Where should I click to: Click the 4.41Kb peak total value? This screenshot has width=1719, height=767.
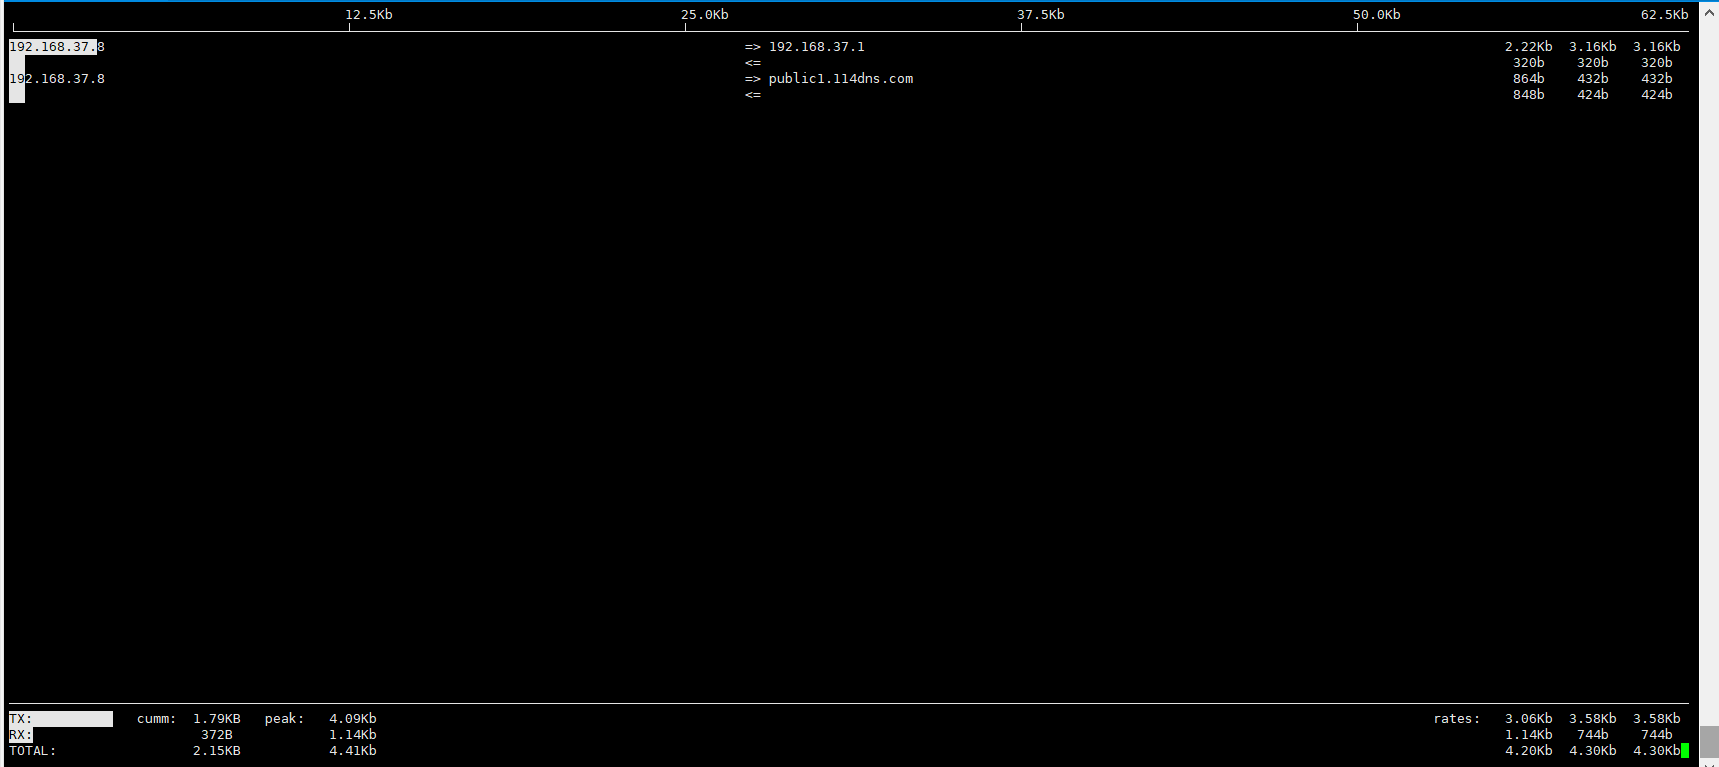[353, 751]
